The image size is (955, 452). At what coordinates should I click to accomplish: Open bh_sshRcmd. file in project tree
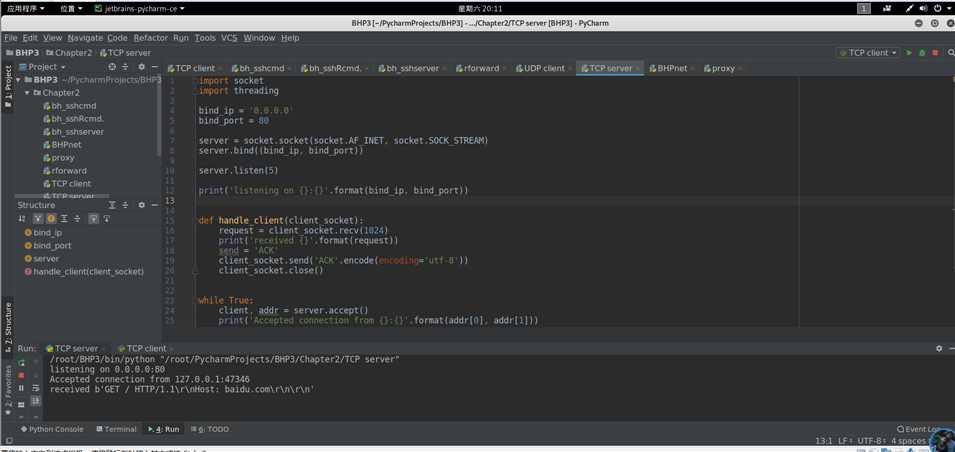coord(73,119)
